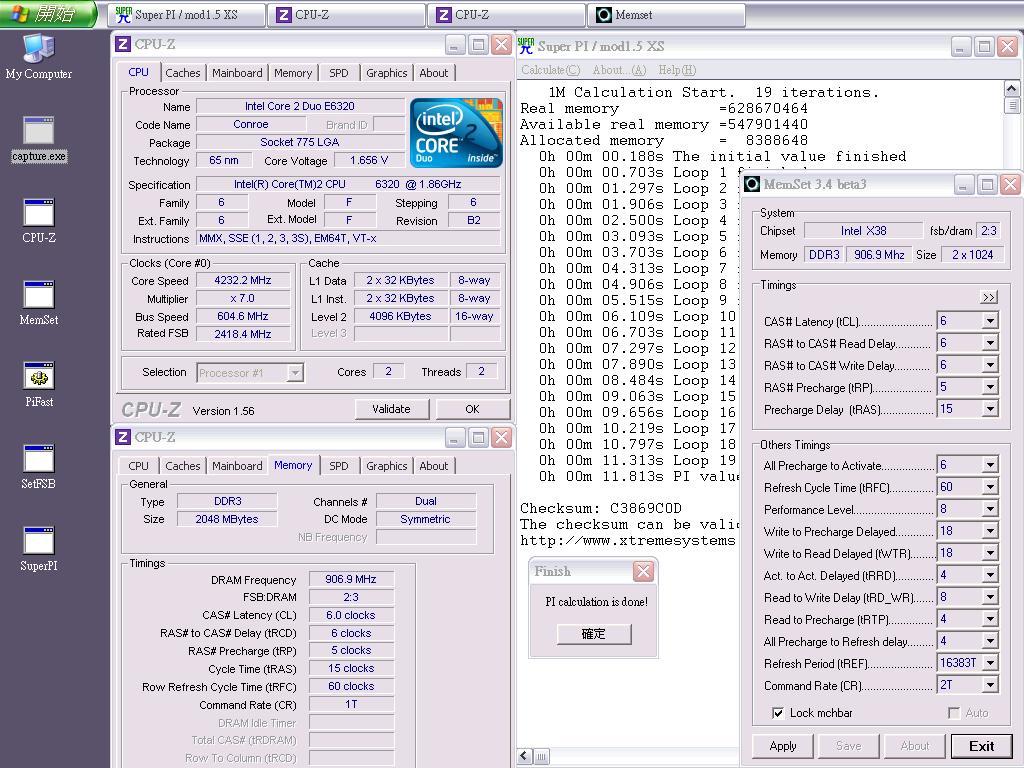1024x768 pixels.
Task: Open All Precharge to Activate dropdown
Action: click(991, 465)
